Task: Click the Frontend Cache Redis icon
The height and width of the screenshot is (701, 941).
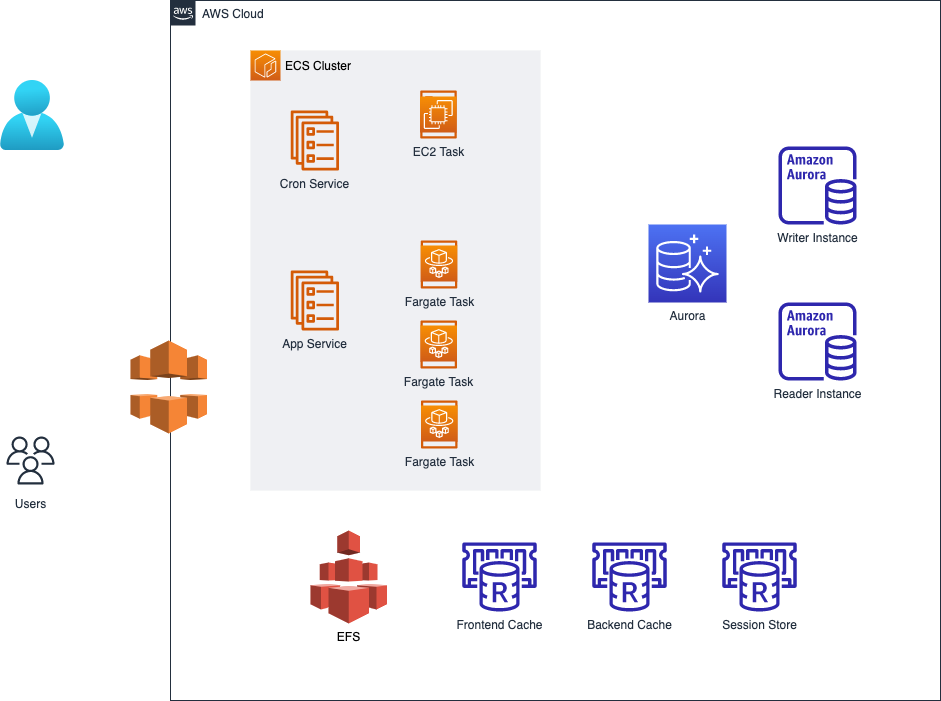Action: (x=499, y=578)
